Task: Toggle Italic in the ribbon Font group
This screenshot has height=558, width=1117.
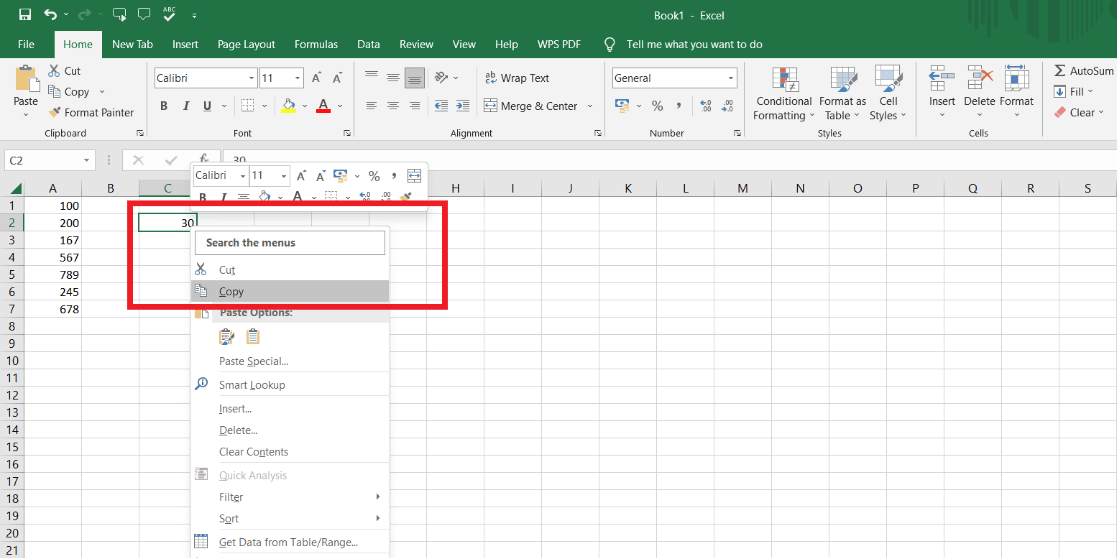Action: pos(186,106)
